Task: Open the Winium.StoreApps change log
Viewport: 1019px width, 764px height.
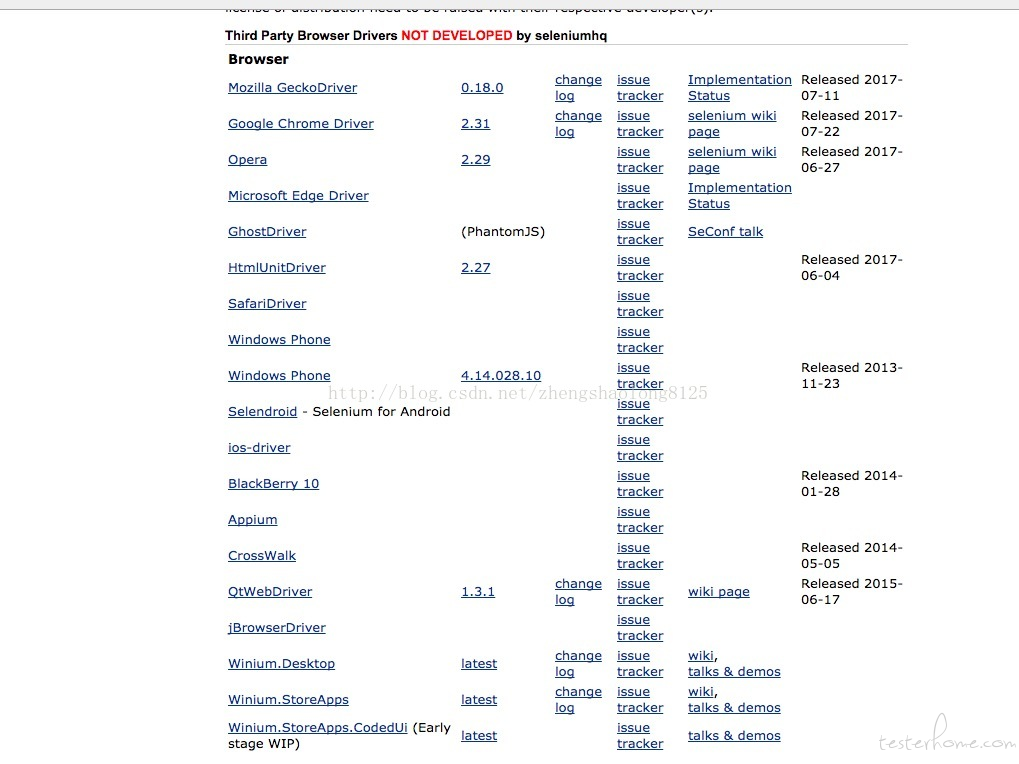Action: tap(578, 700)
